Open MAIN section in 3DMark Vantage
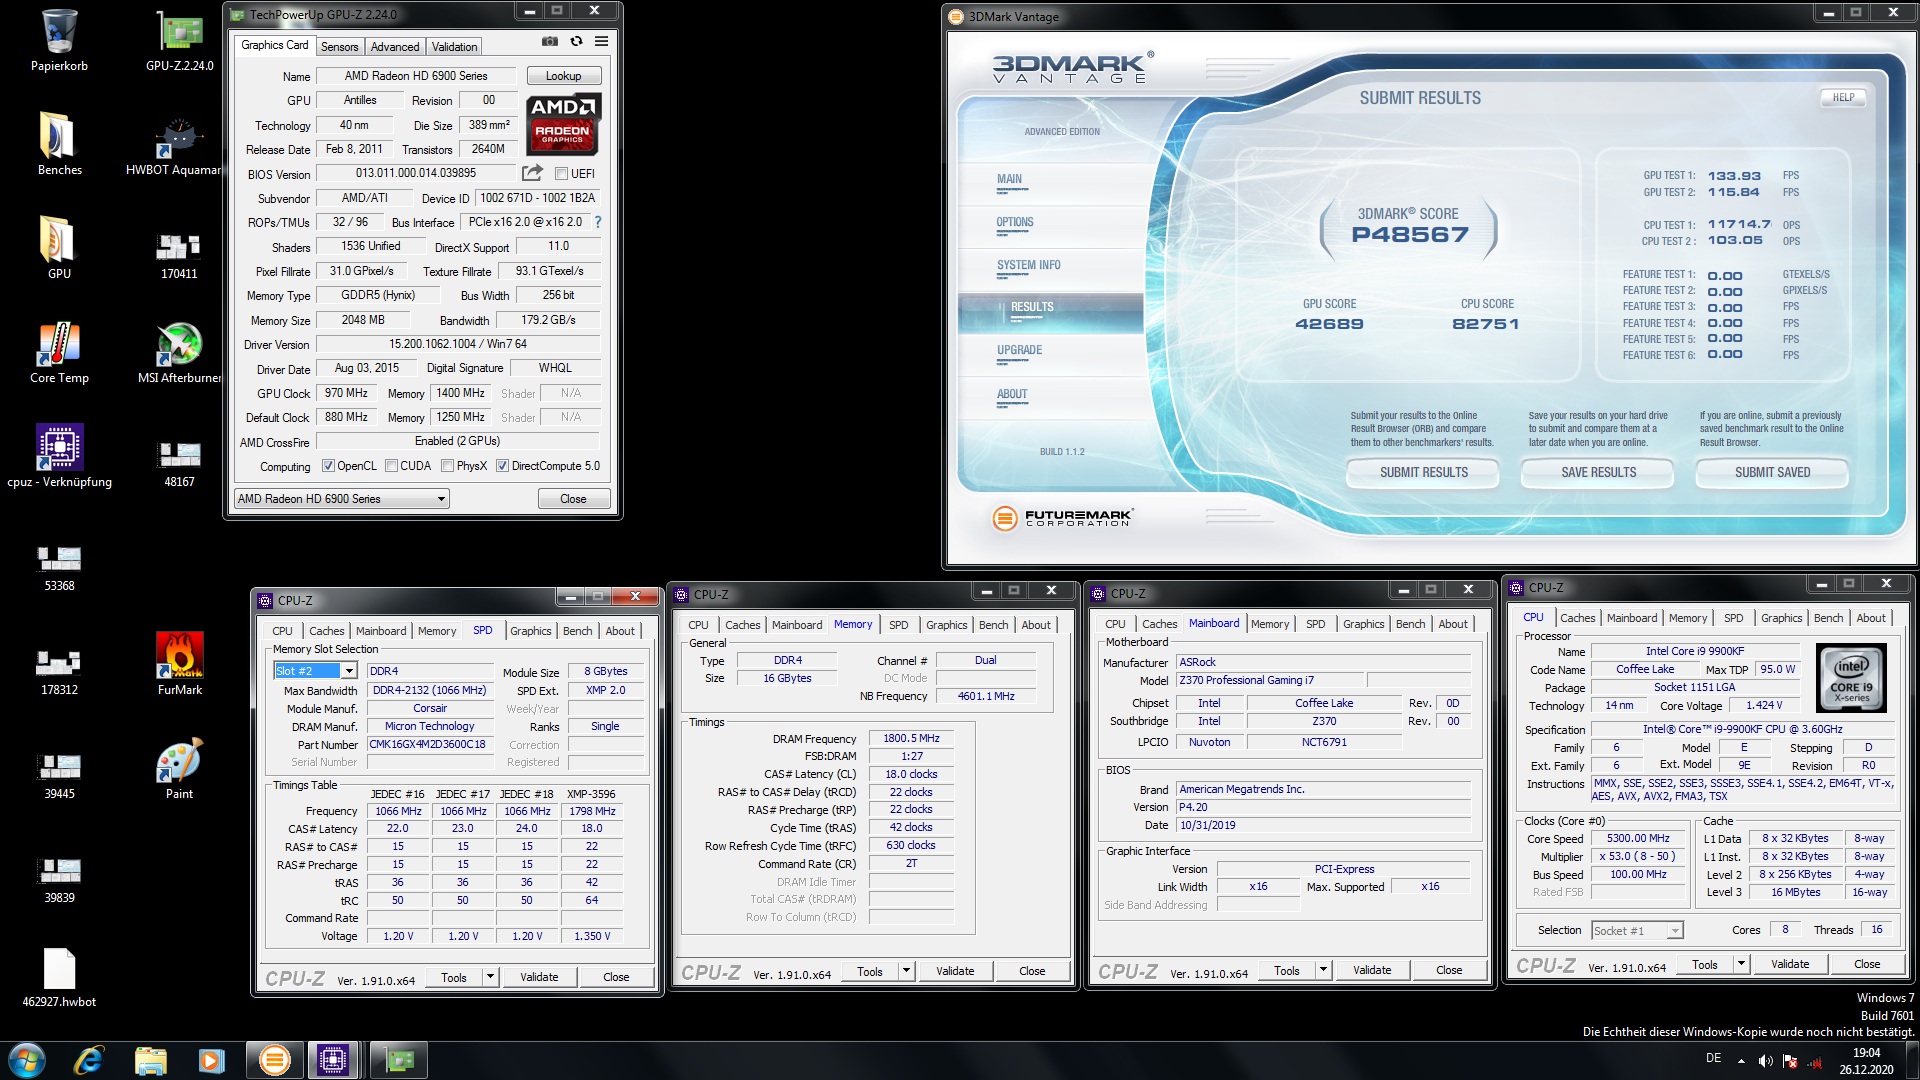Image resolution: width=1920 pixels, height=1080 pixels. [1009, 179]
